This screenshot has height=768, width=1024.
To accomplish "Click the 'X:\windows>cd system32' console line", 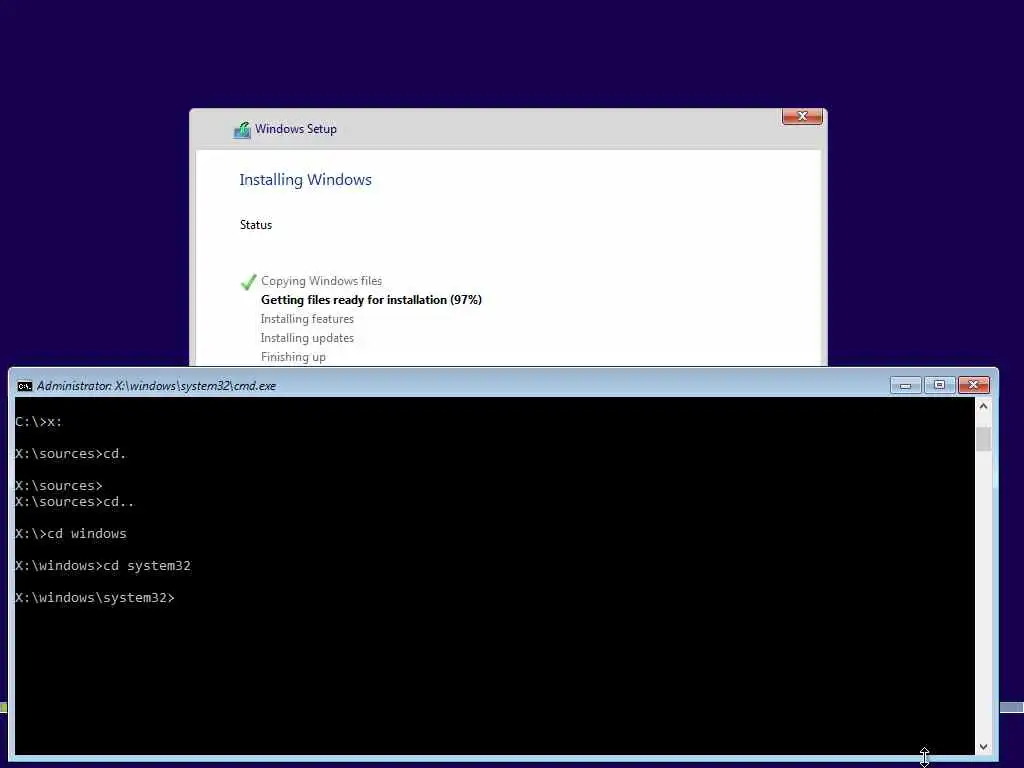I will 103,566.
